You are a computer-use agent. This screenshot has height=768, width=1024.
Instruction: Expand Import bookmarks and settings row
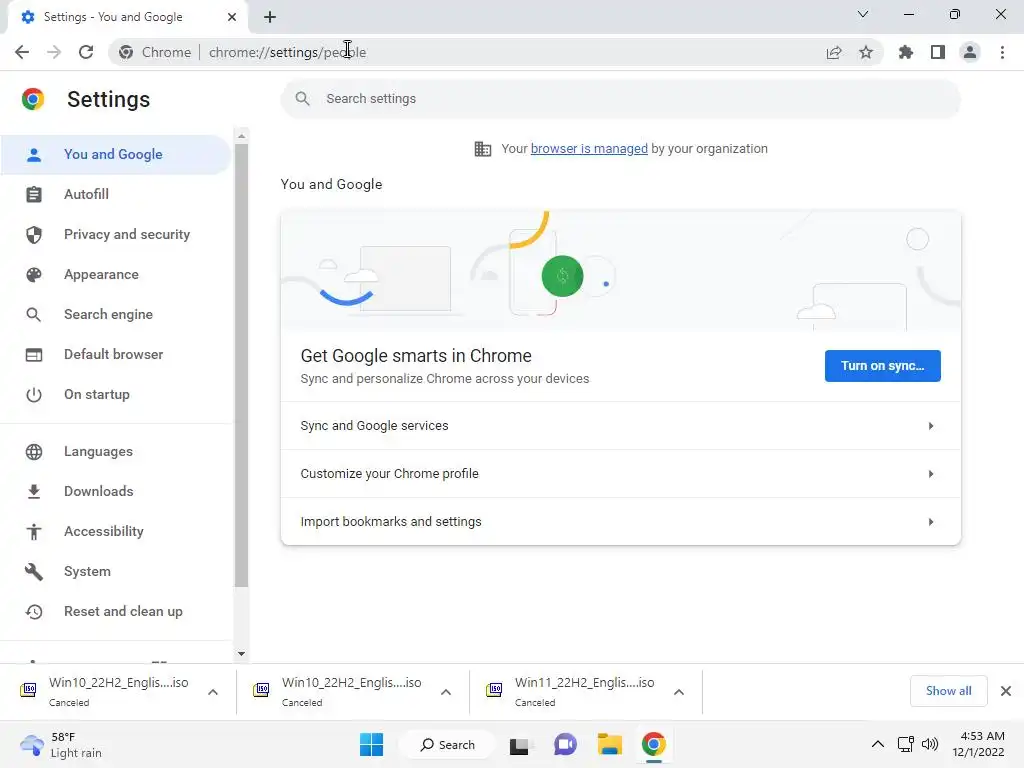[620, 522]
